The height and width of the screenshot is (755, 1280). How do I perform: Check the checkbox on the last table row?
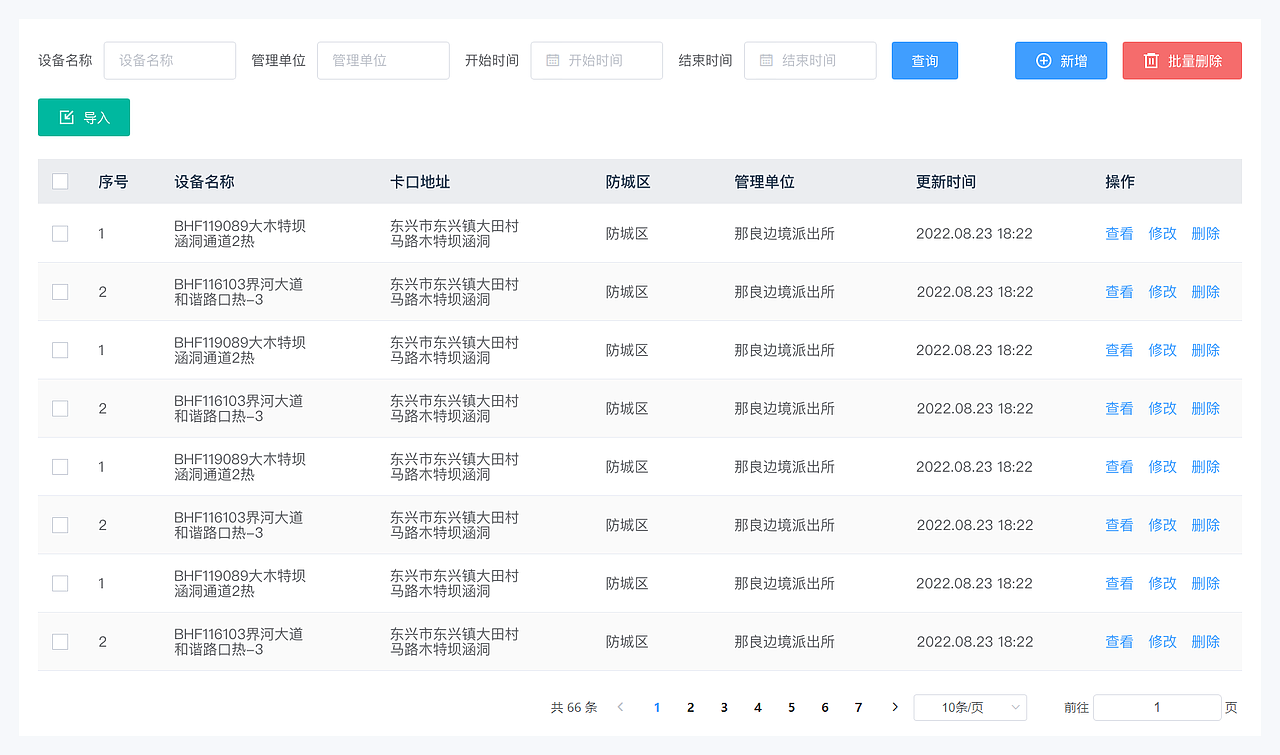click(x=60, y=641)
